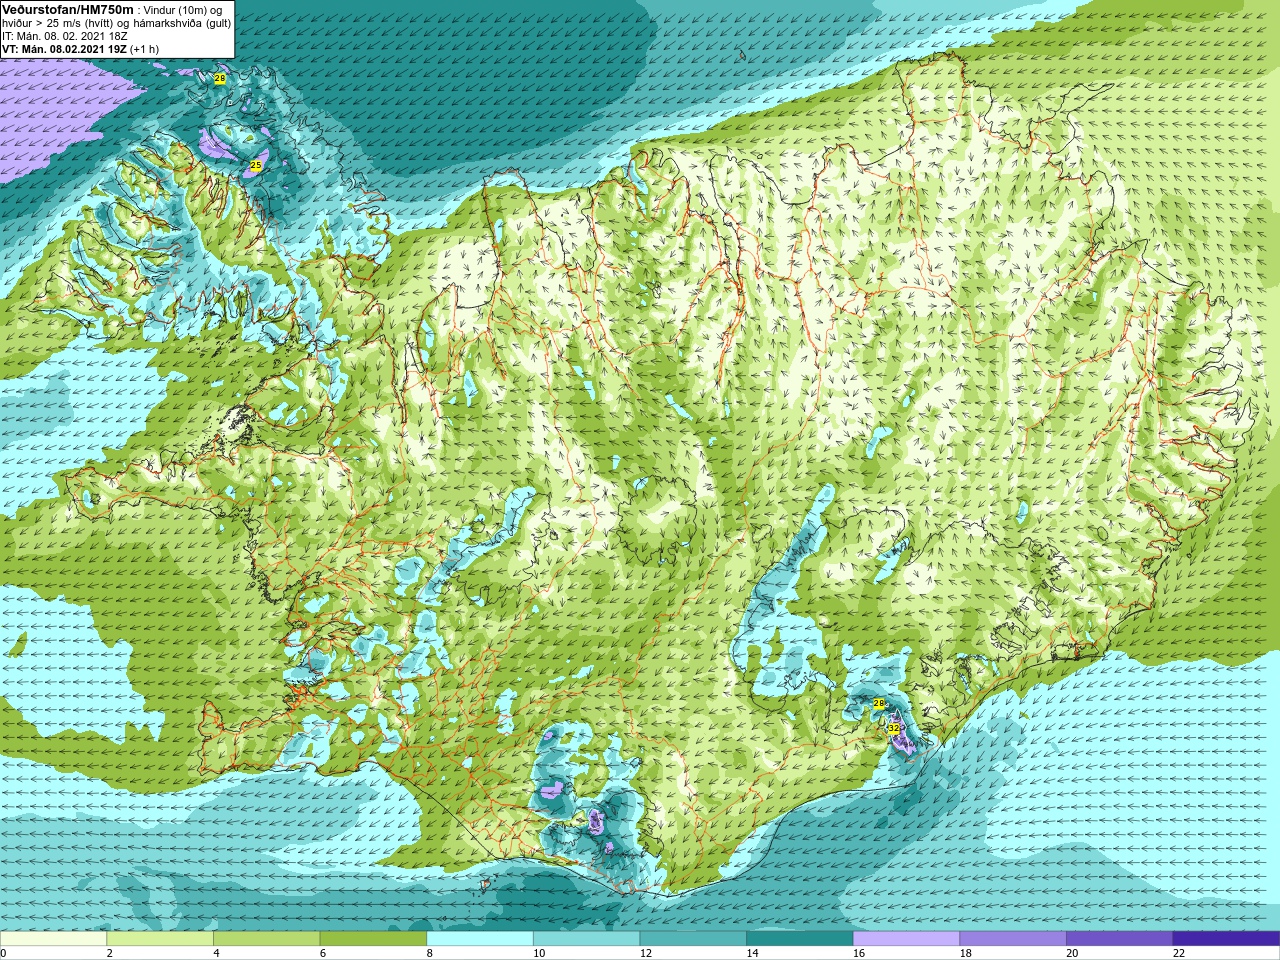Click the legend scale number 12
Viewport: 1280px width, 960px height.
(x=646, y=953)
